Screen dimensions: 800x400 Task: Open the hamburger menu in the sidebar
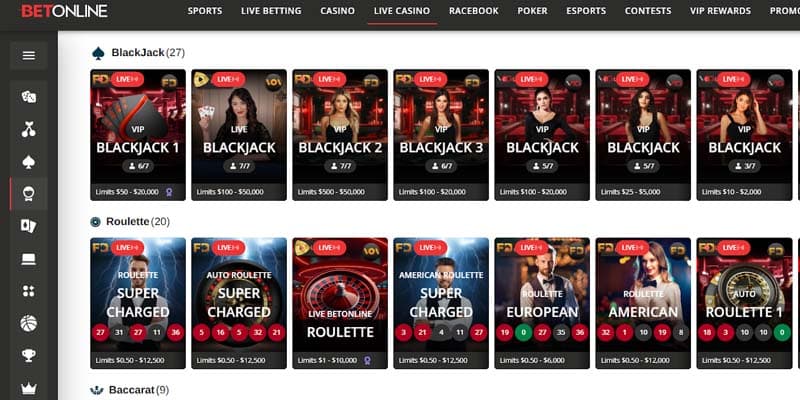(x=29, y=56)
